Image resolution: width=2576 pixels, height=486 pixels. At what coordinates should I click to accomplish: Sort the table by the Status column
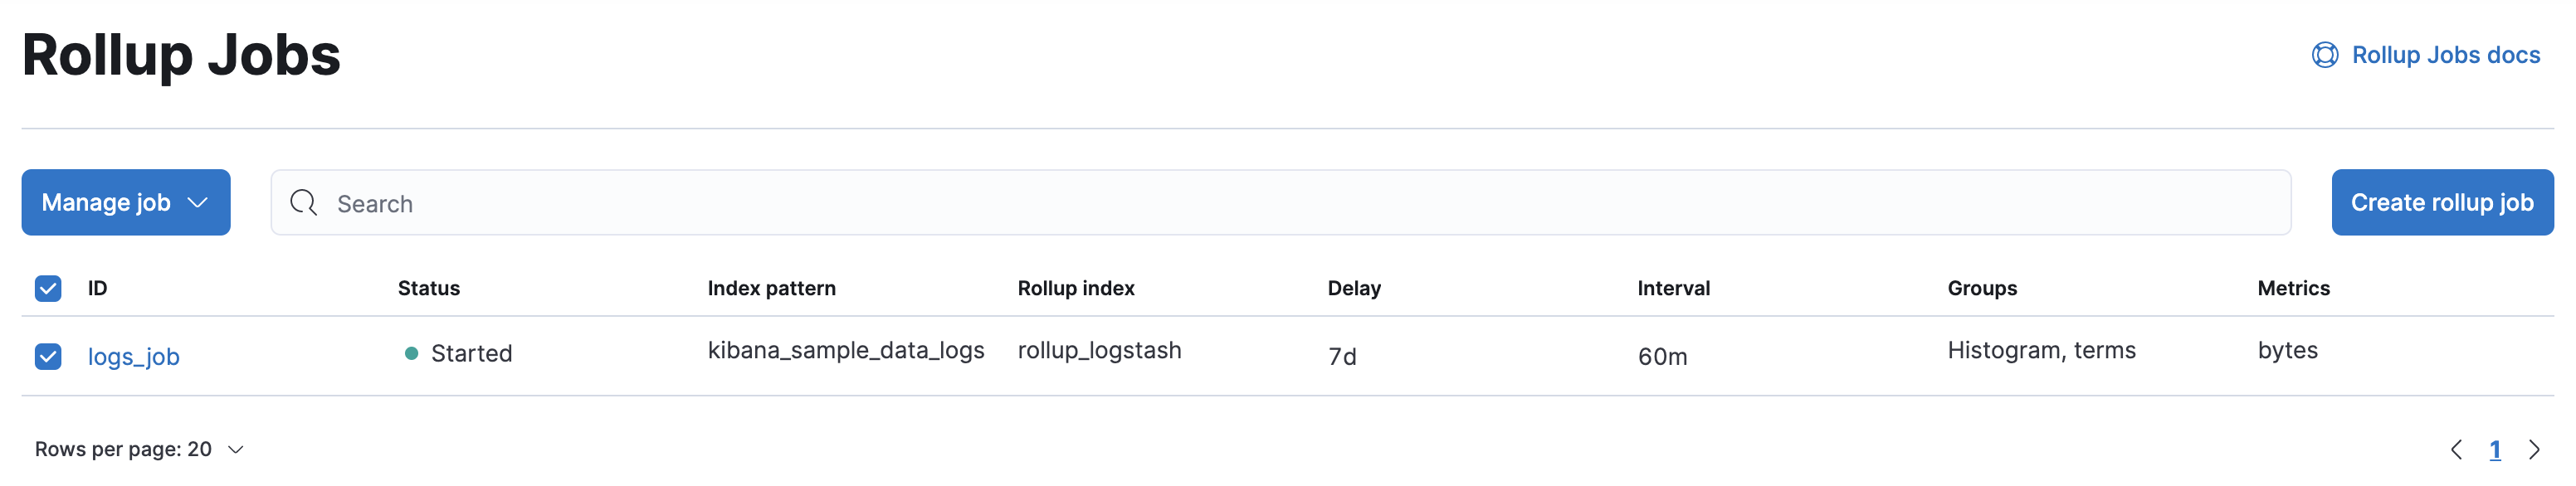(x=429, y=289)
